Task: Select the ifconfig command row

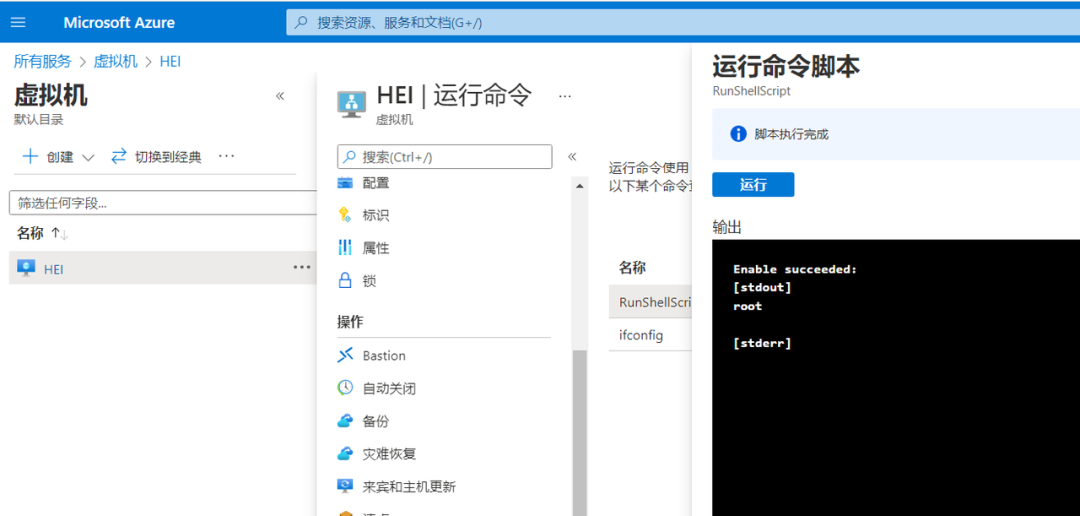Action: pyautogui.click(x=650, y=335)
